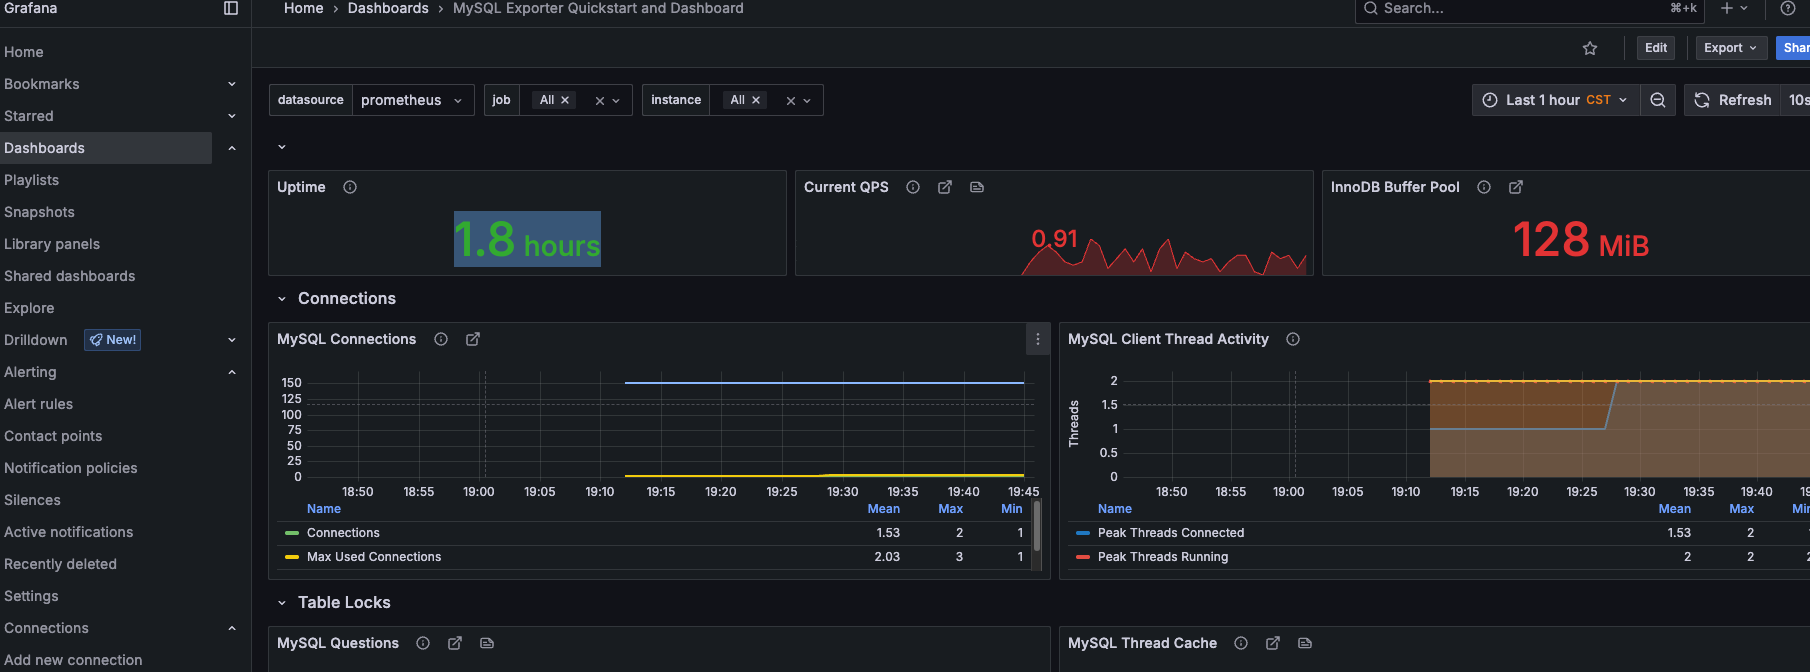Navigate to Dashboards breadcrumb link
1810x672 pixels.
tap(388, 8)
